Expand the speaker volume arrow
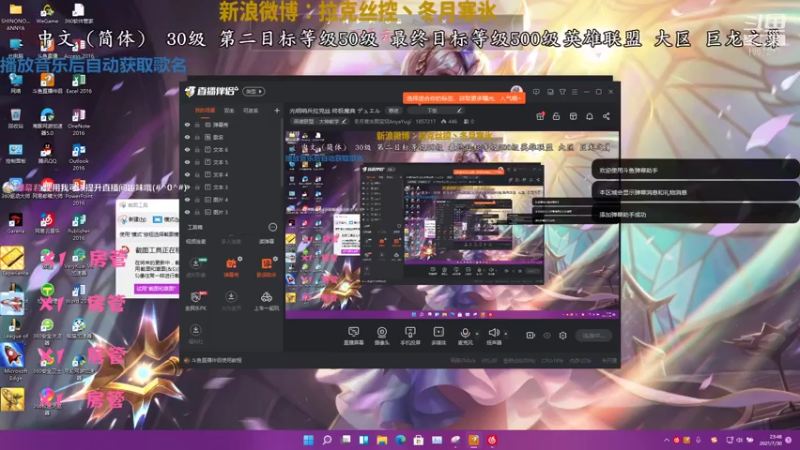800x450 pixels. [506, 334]
